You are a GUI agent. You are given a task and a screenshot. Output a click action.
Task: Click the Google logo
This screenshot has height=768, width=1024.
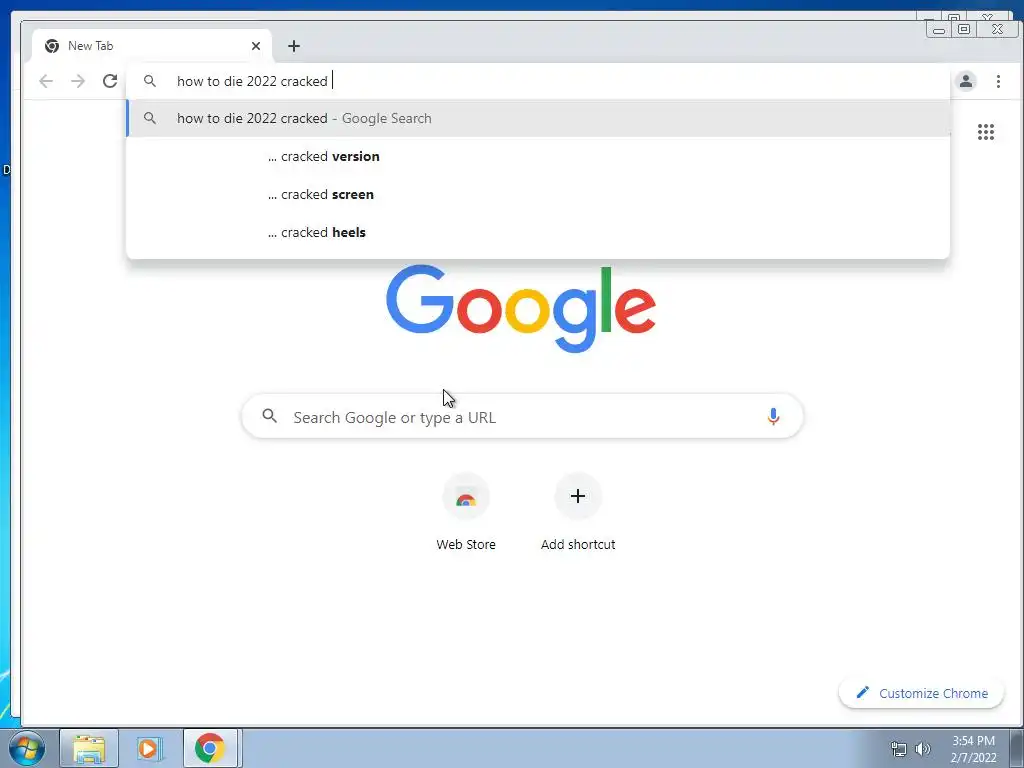click(521, 308)
